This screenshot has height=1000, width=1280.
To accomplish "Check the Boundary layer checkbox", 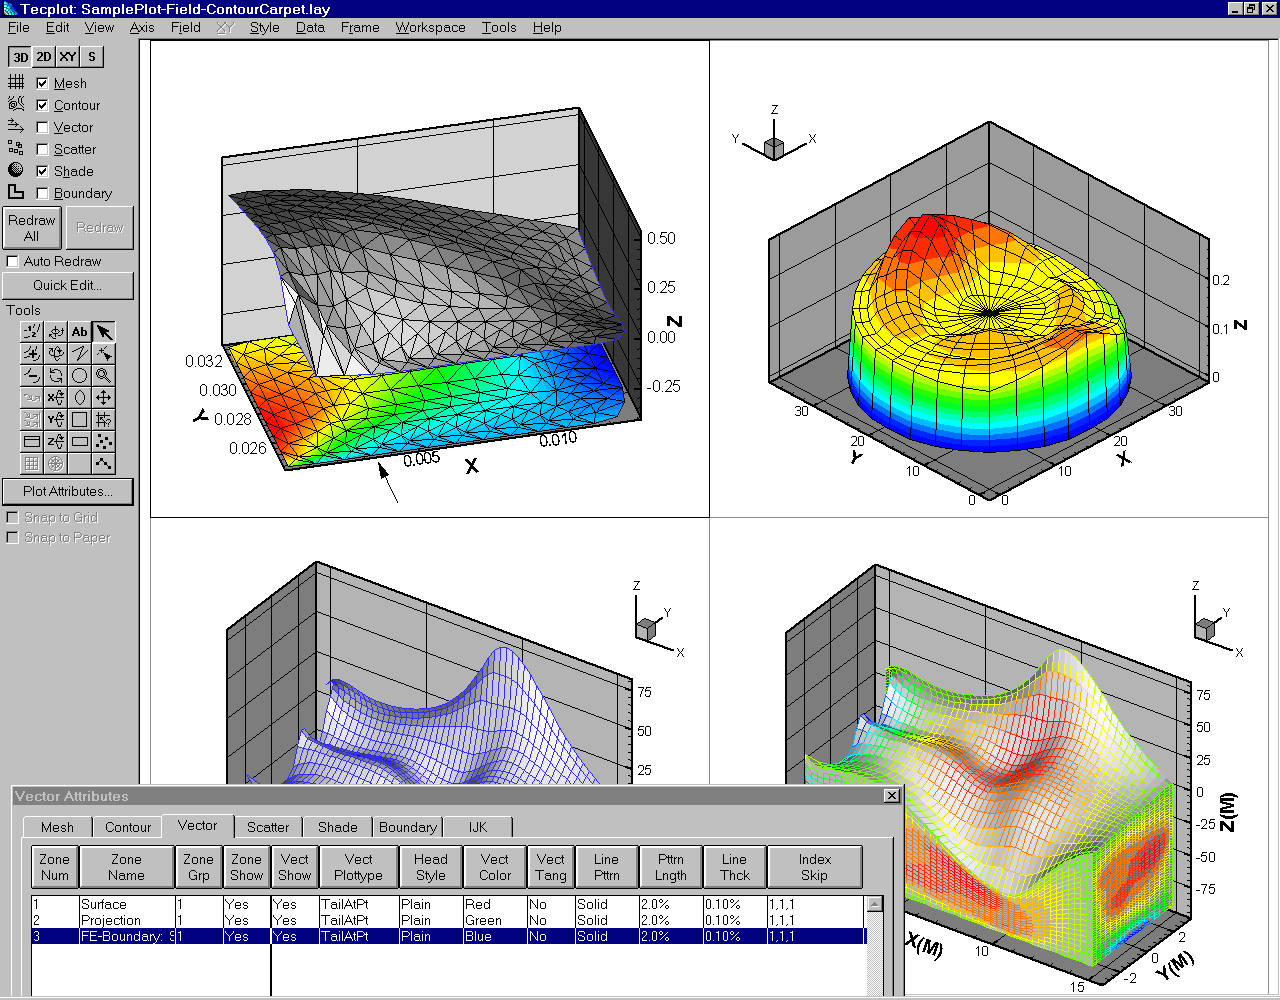I will [42, 194].
